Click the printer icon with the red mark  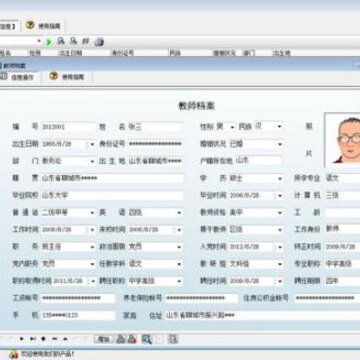coord(132,339)
